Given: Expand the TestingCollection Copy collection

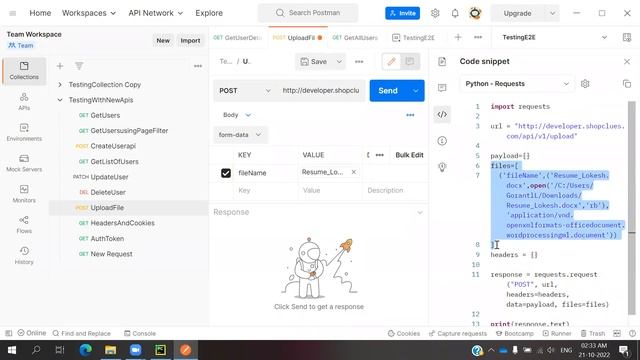Looking at the screenshot, I should 60,84.
